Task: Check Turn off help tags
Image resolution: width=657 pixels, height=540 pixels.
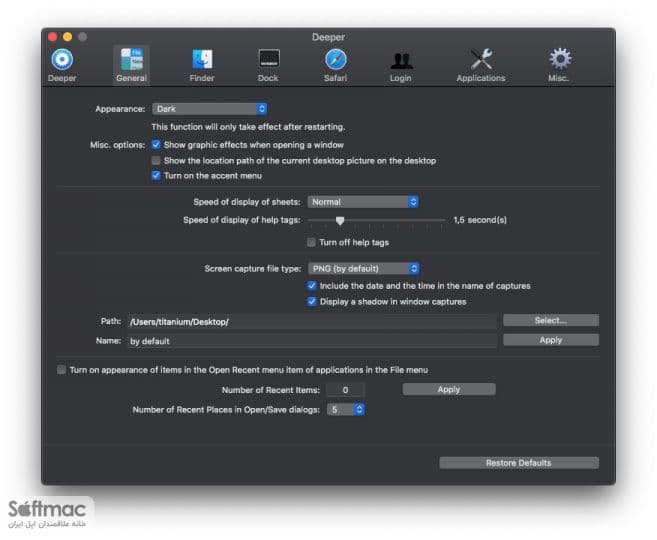Action: click(311, 242)
